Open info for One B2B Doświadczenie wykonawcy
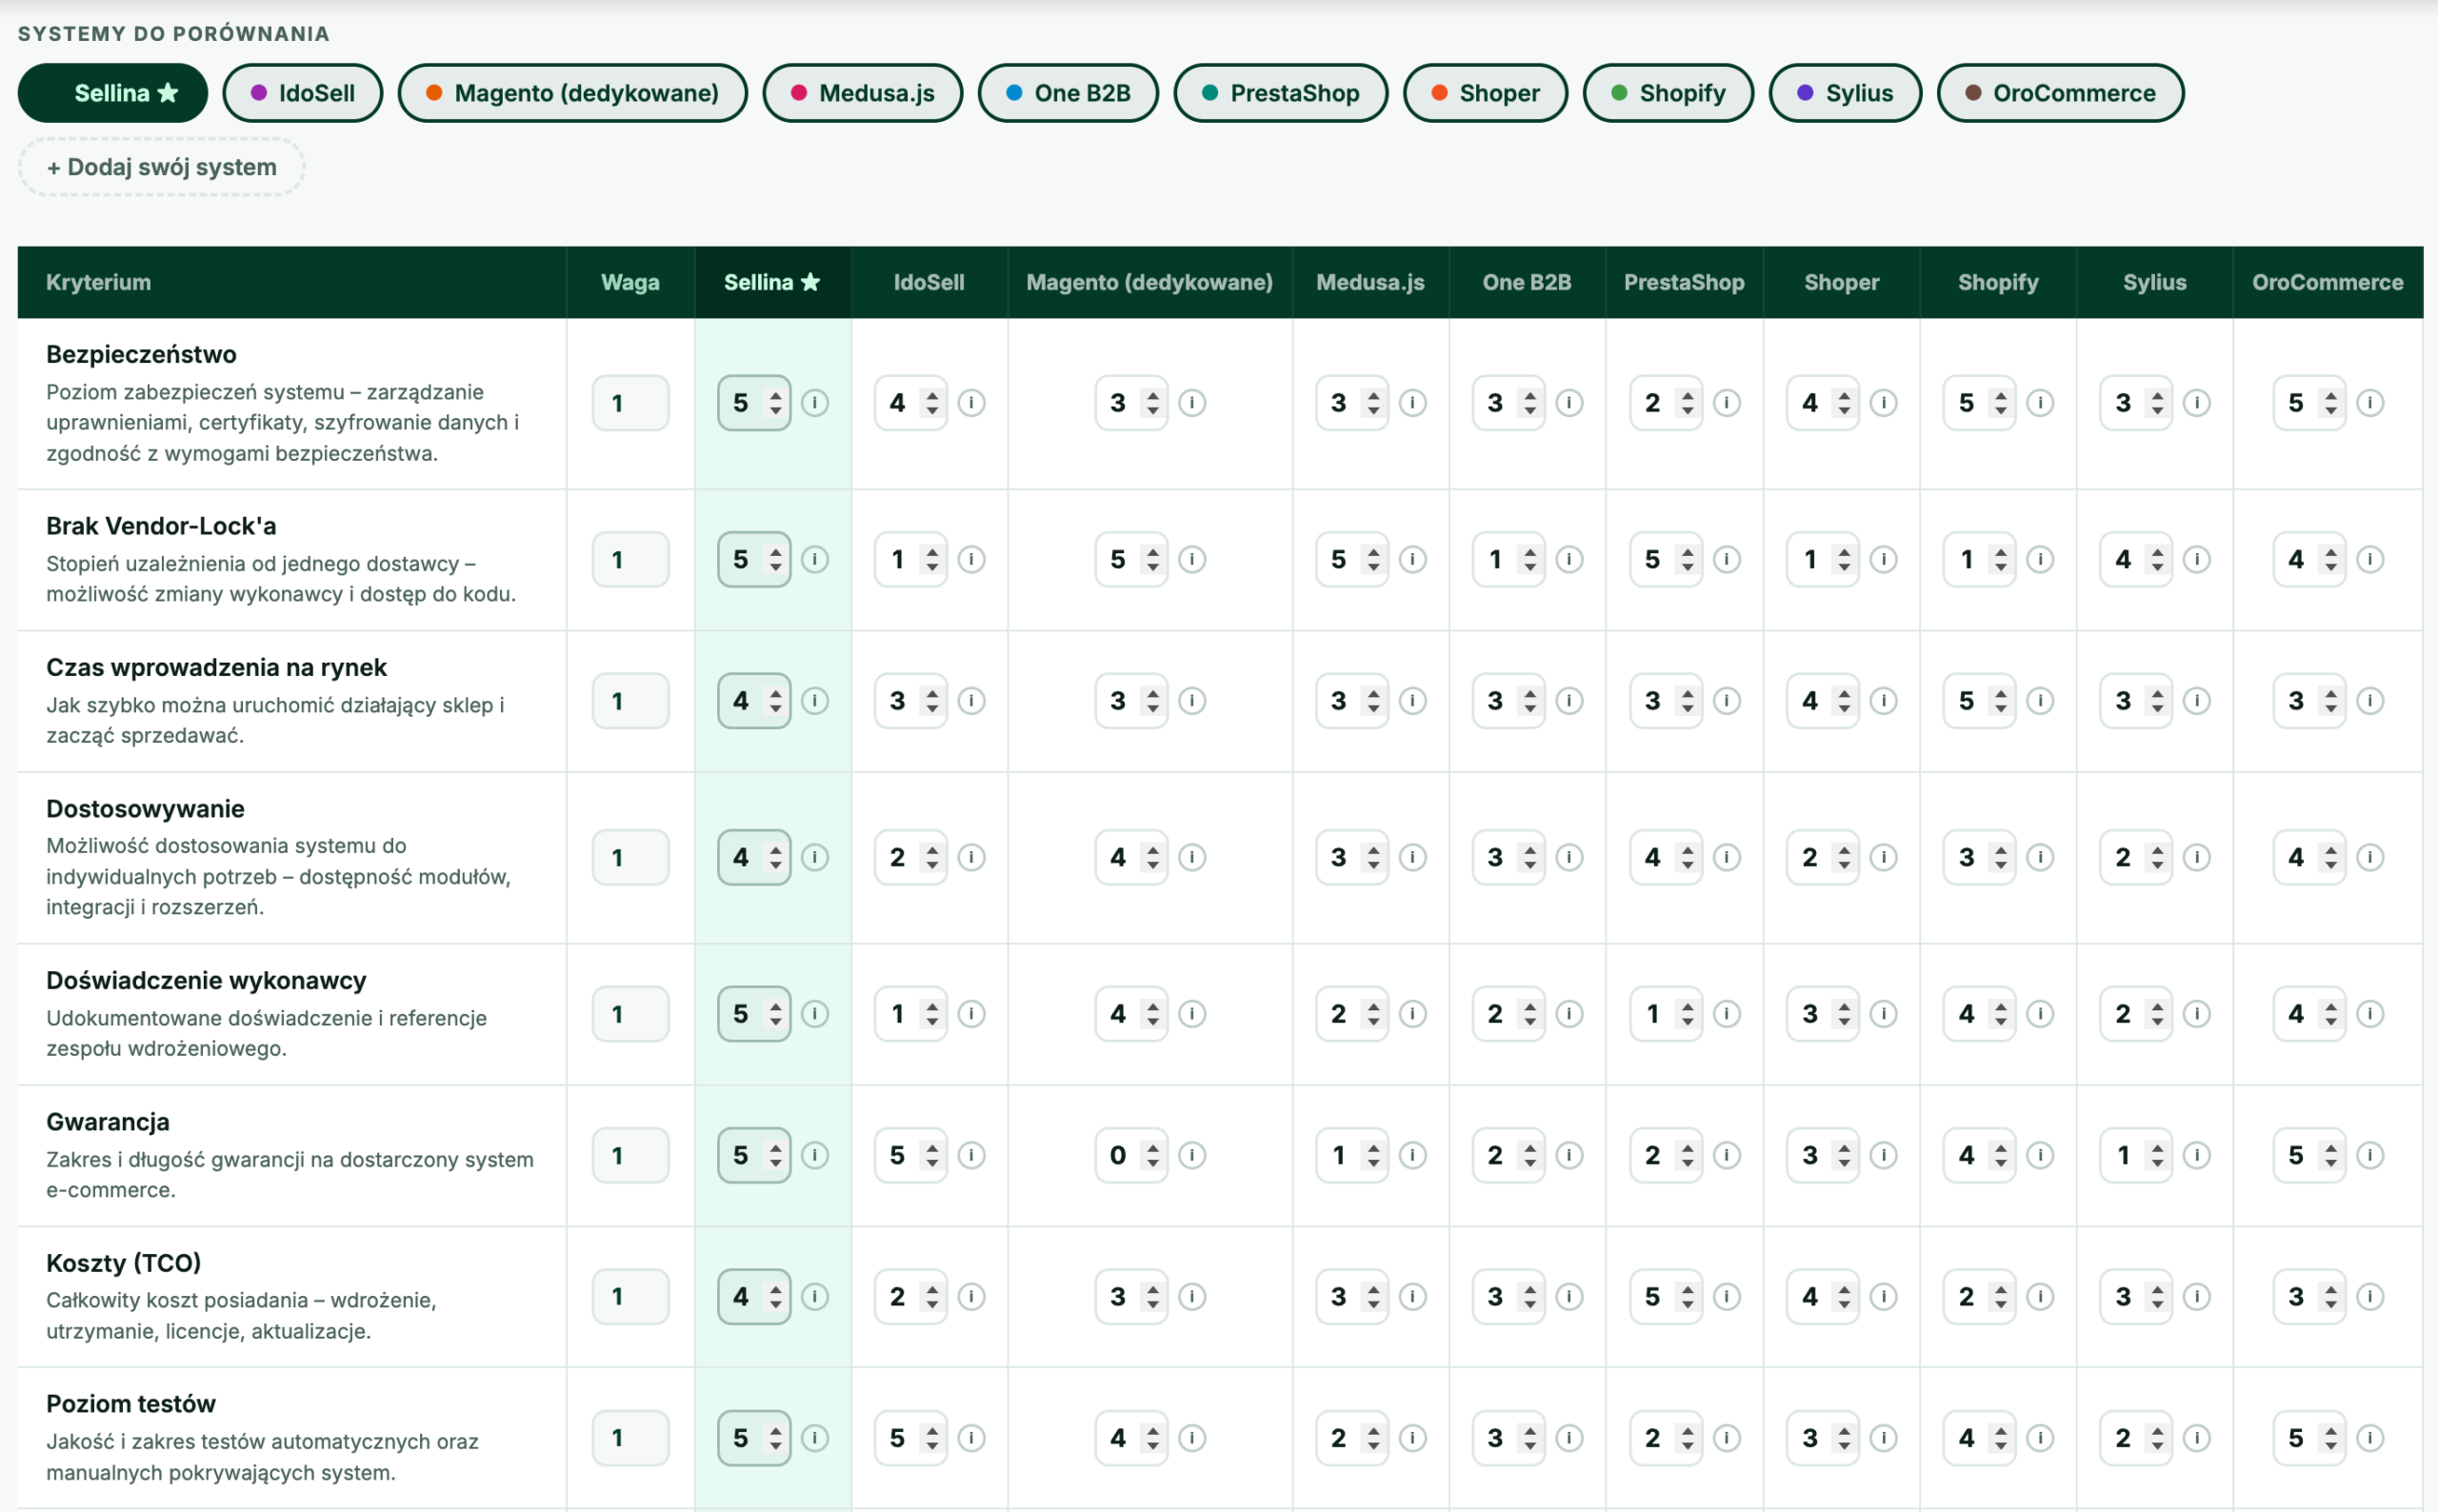This screenshot has height=1512, width=2438. pyautogui.click(x=1569, y=1014)
